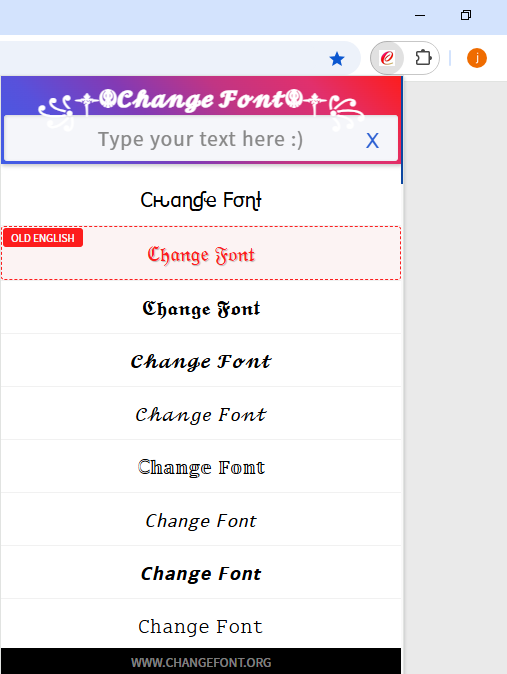Choose the bold blackletter 'Change Font' style
Screen dimensions: 507x674
tap(201, 308)
